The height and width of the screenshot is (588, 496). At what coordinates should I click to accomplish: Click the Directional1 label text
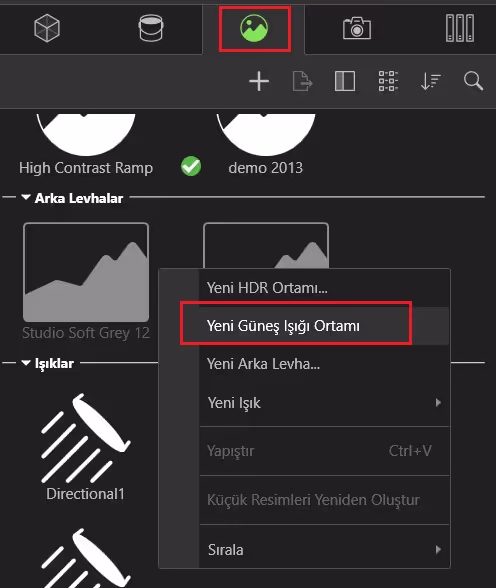(x=85, y=494)
